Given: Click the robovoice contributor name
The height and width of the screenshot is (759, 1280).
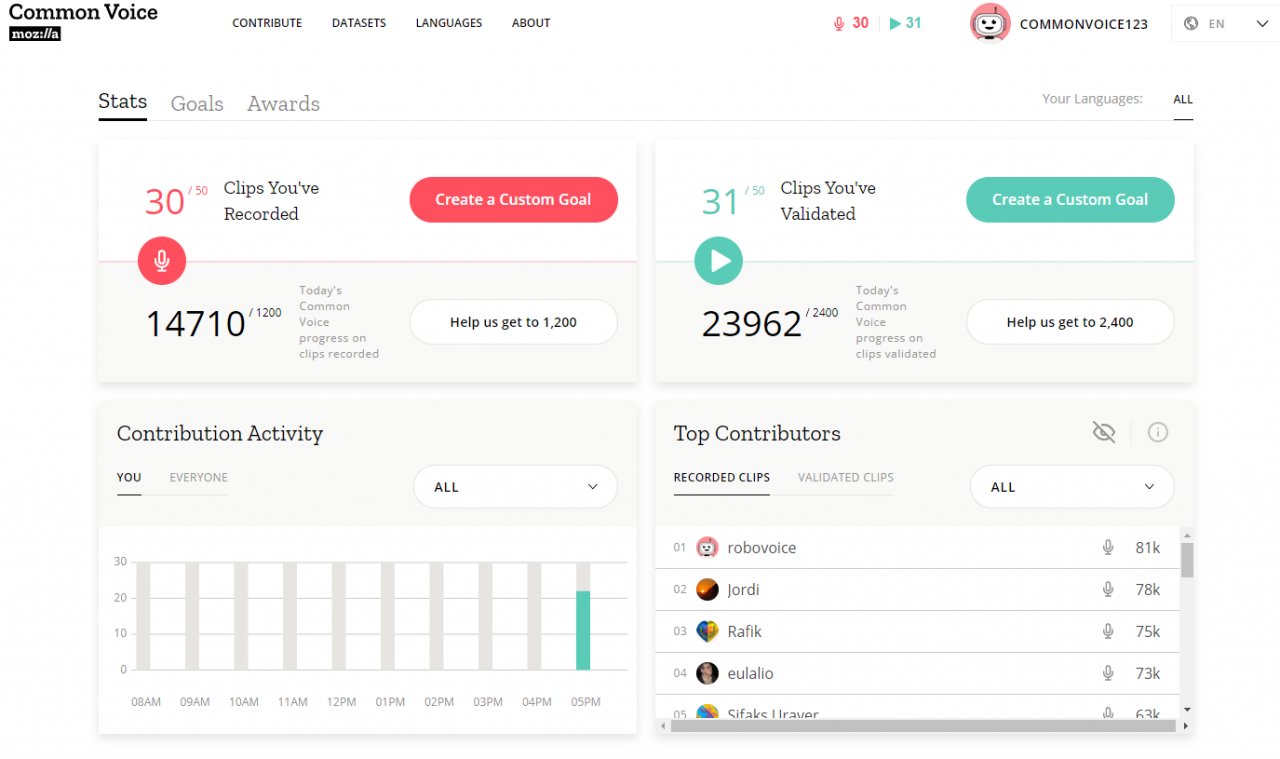Looking at the screenshot, I should tap(762, 548).
